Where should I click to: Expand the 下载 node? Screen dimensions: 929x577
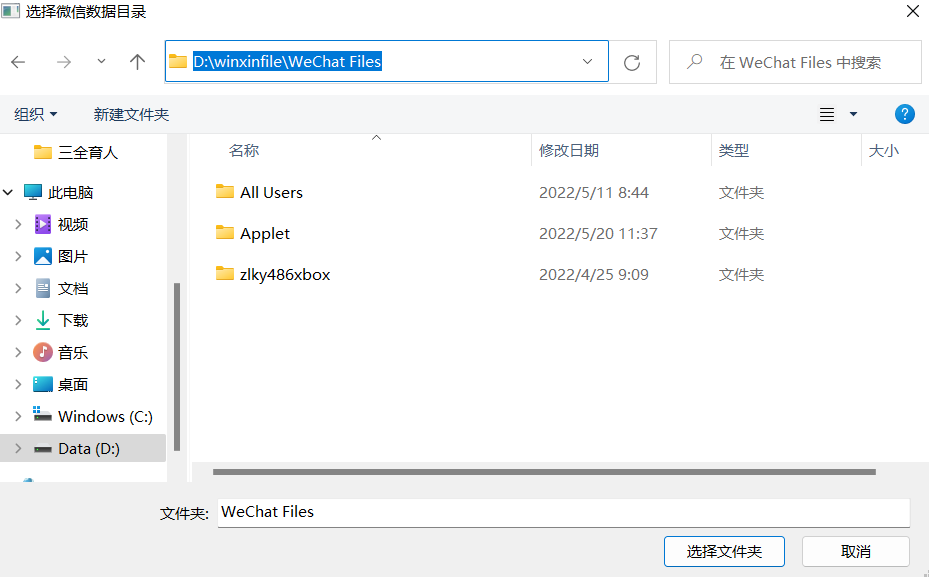[x=18, y=320]
